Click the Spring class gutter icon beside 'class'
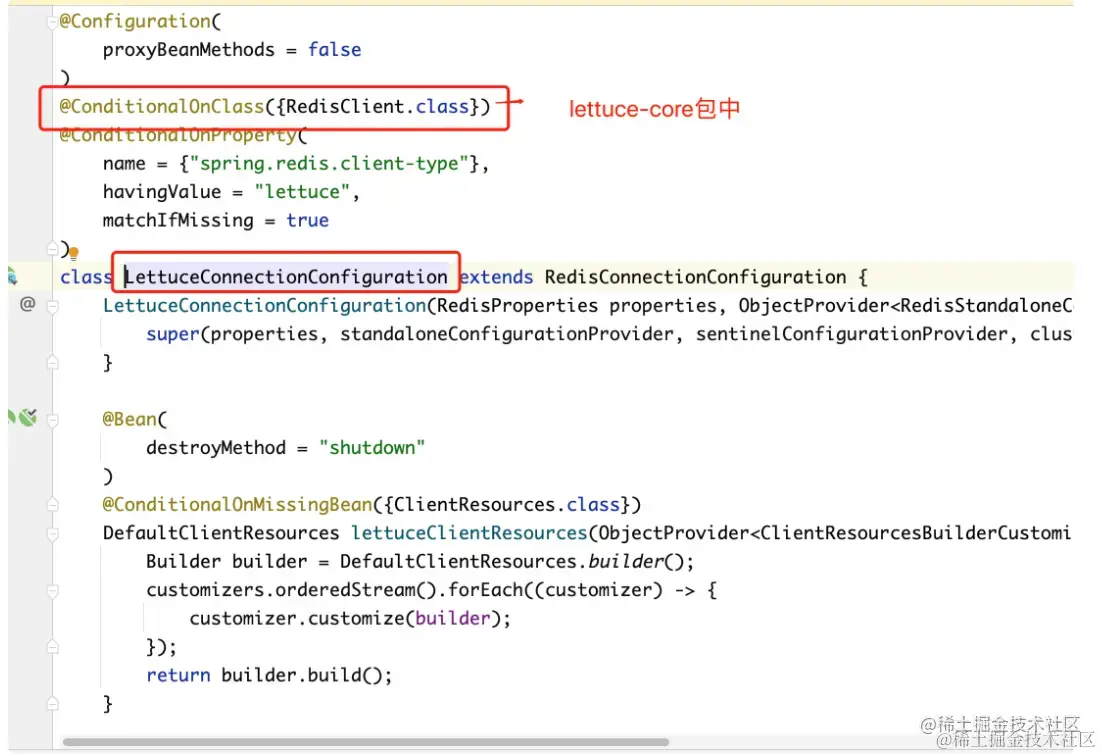The height and width of the screenshot is (756, 1102). tap(12, 276)
